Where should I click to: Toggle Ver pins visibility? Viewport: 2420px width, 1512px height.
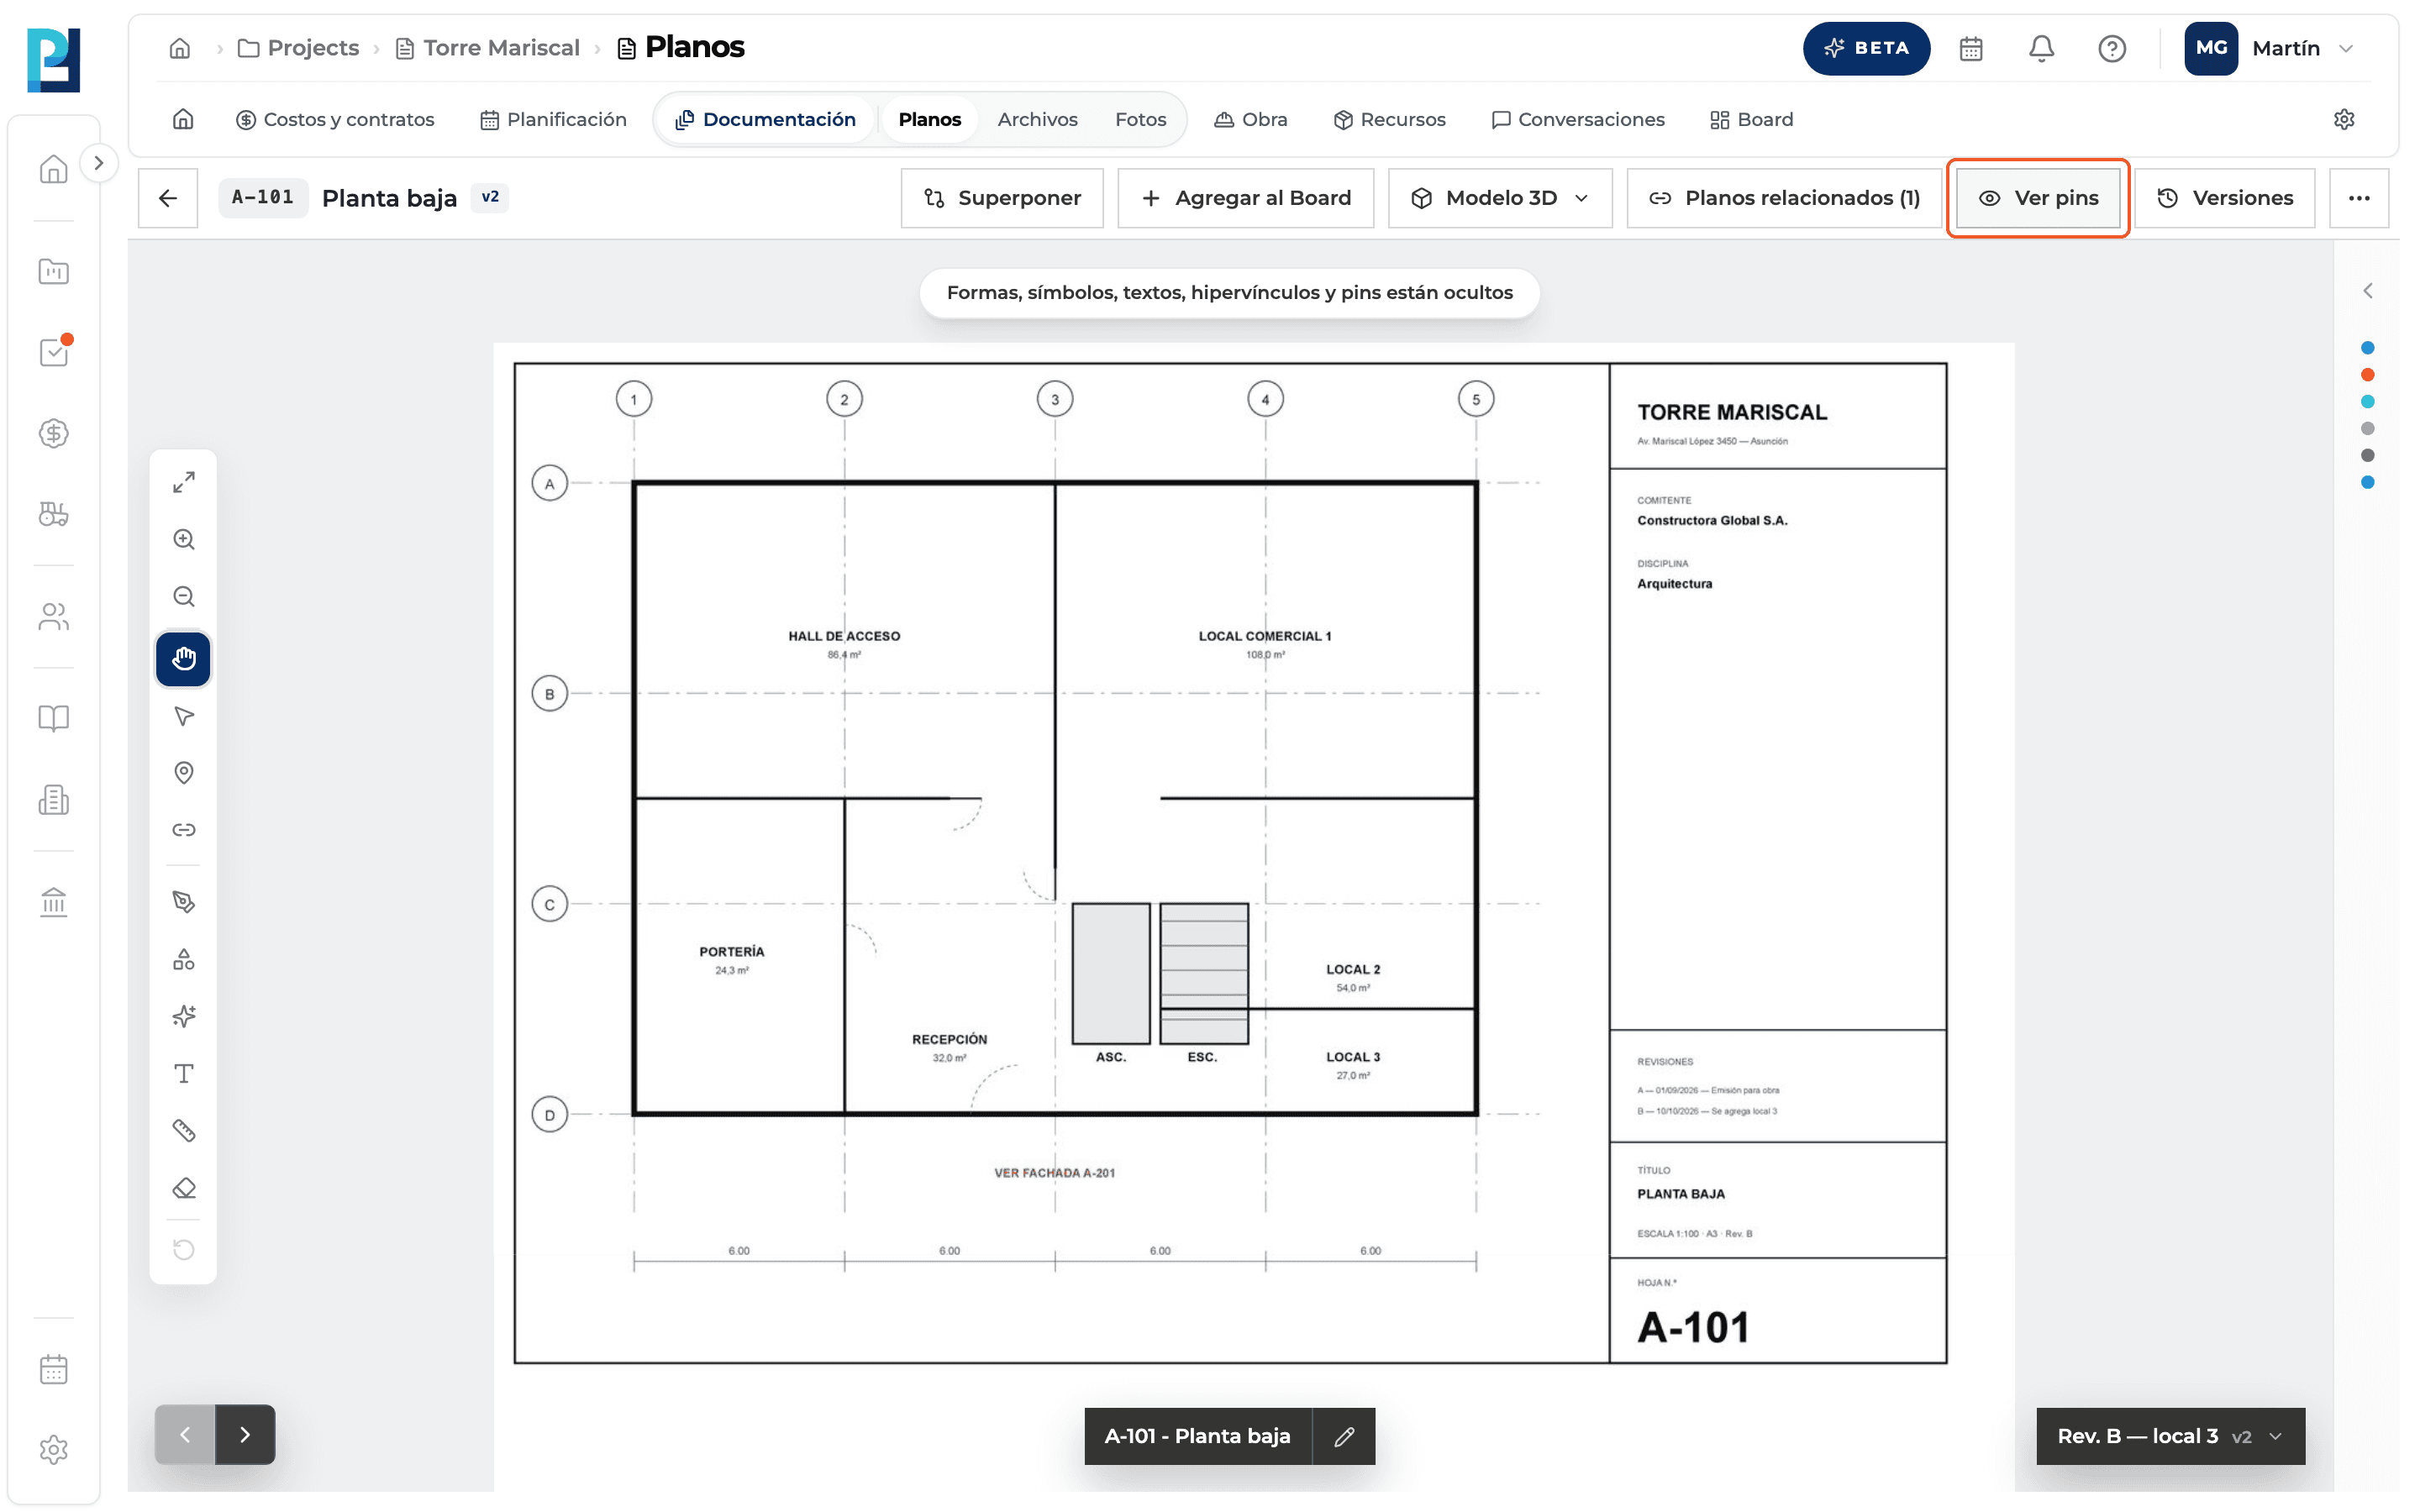click(x=2037, y=198)
